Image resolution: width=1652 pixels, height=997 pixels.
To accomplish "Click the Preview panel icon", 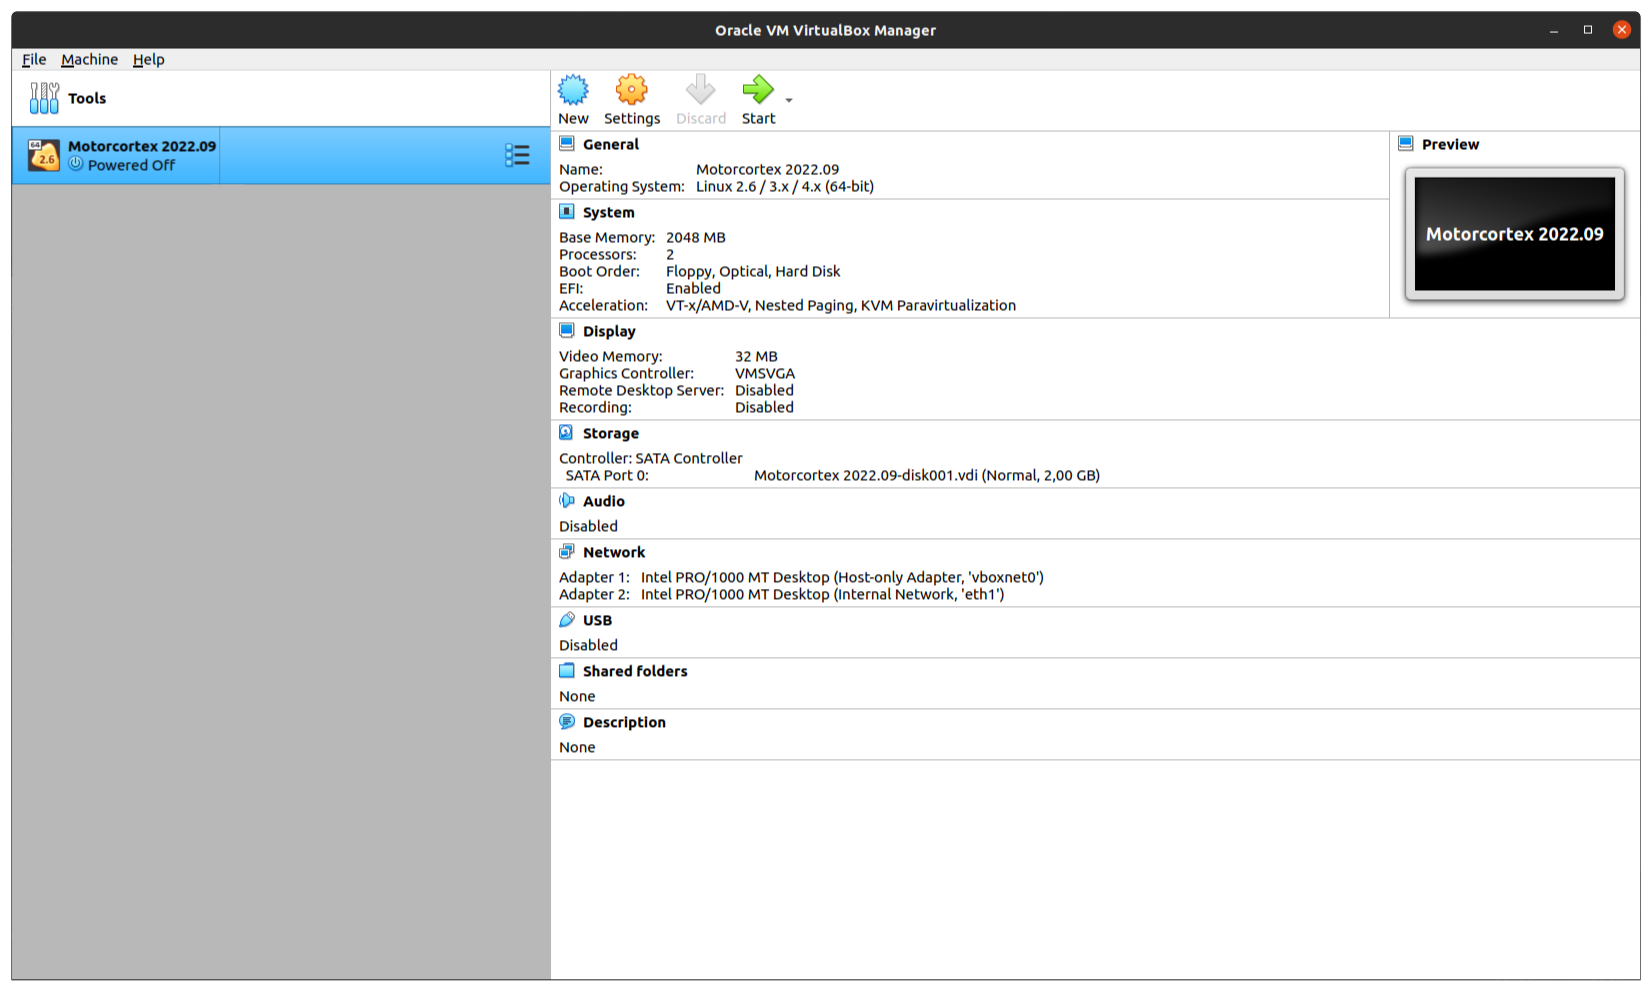I will point(1406,144).
